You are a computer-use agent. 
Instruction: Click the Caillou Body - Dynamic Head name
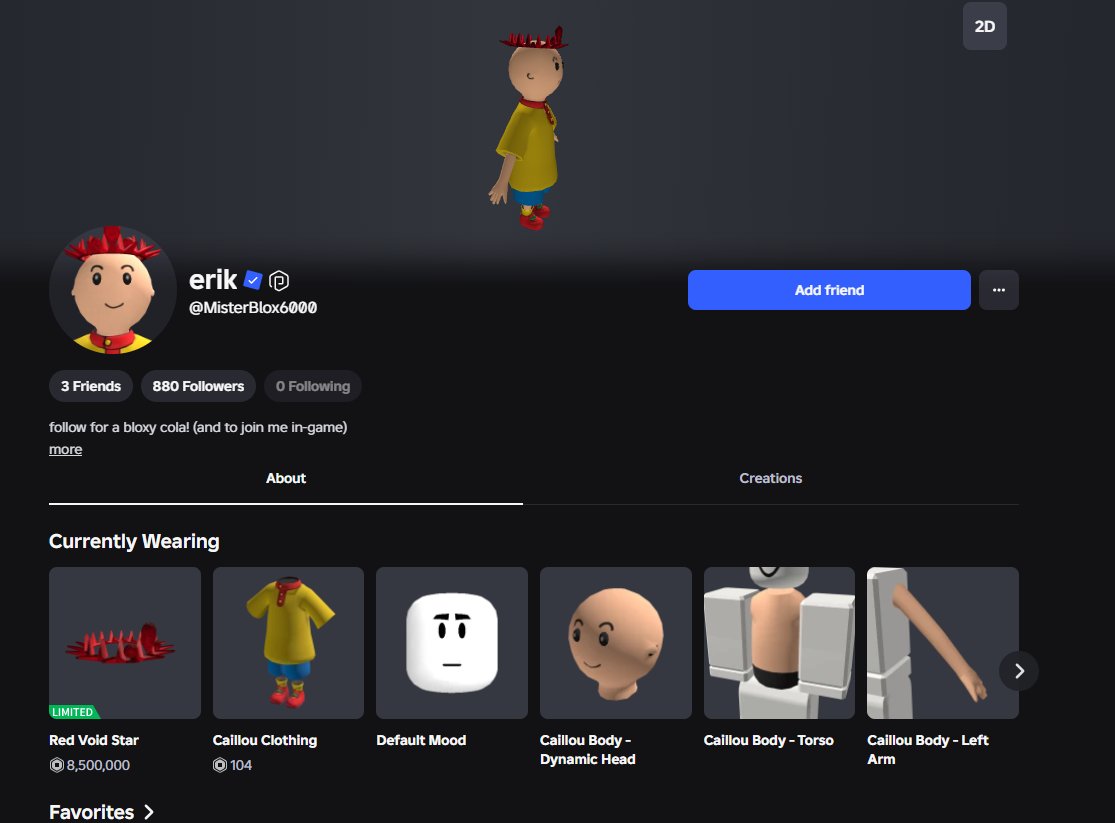coord(587,750)
